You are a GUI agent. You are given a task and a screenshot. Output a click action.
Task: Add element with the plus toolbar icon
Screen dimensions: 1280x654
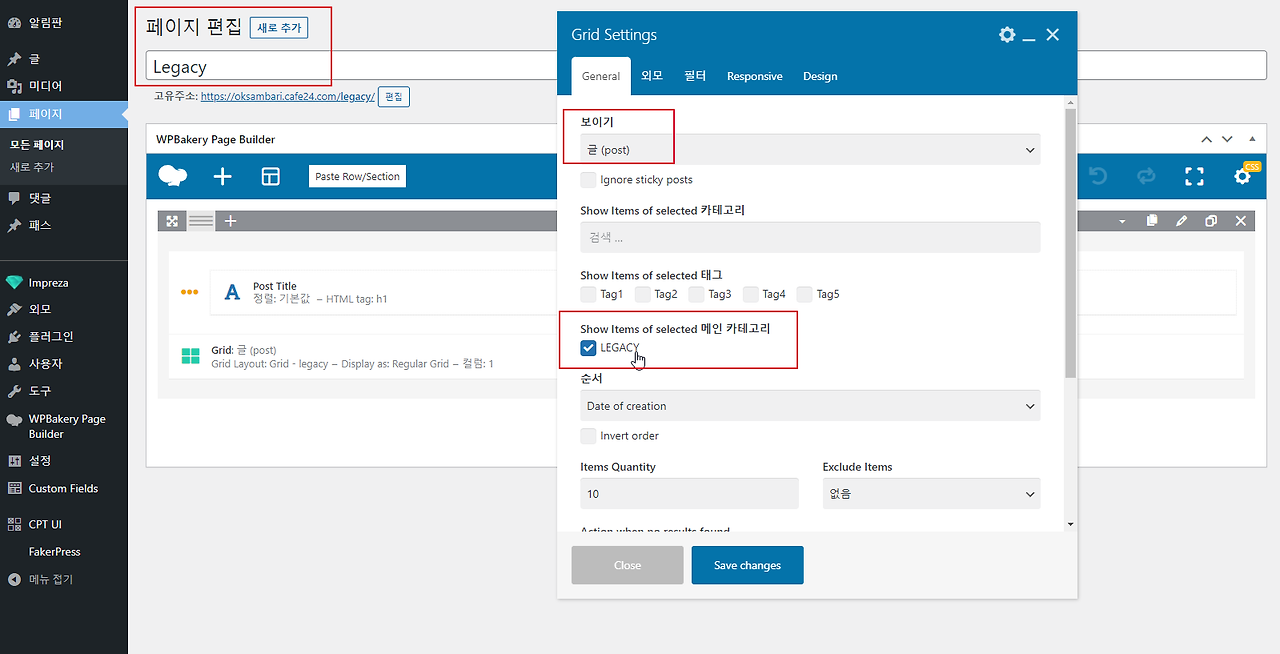coord(222,176)
